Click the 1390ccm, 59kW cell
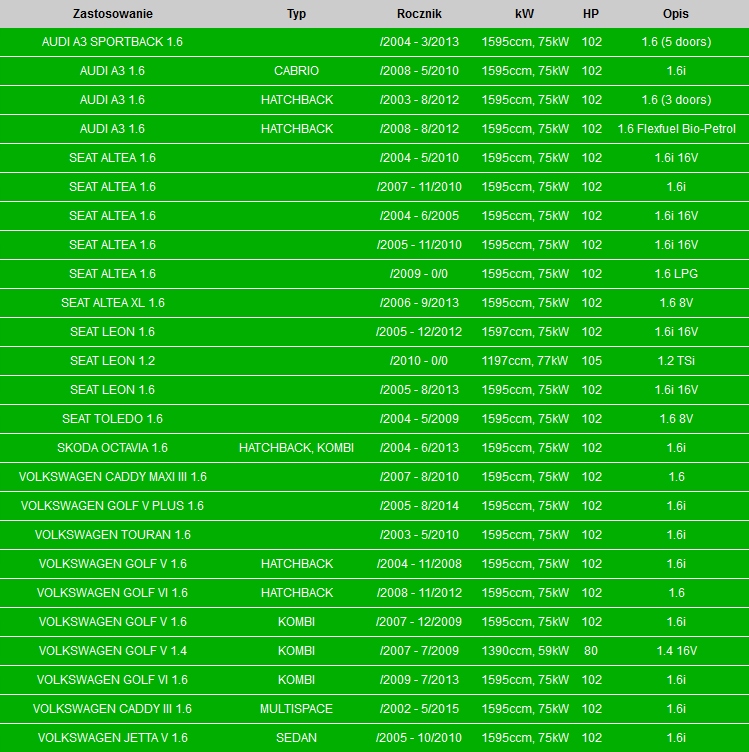Viewport: 749px width, 752px height. [x=525, y=651]
